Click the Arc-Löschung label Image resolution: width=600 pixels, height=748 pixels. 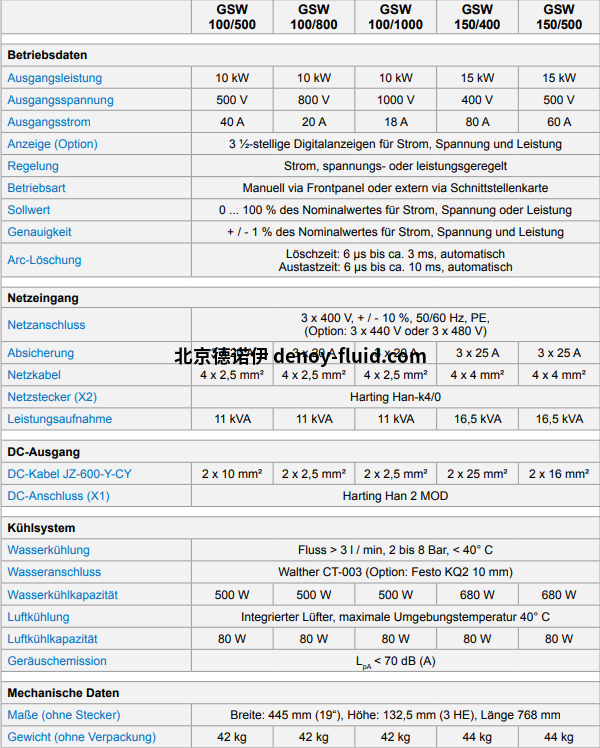[x=44, y=260]
